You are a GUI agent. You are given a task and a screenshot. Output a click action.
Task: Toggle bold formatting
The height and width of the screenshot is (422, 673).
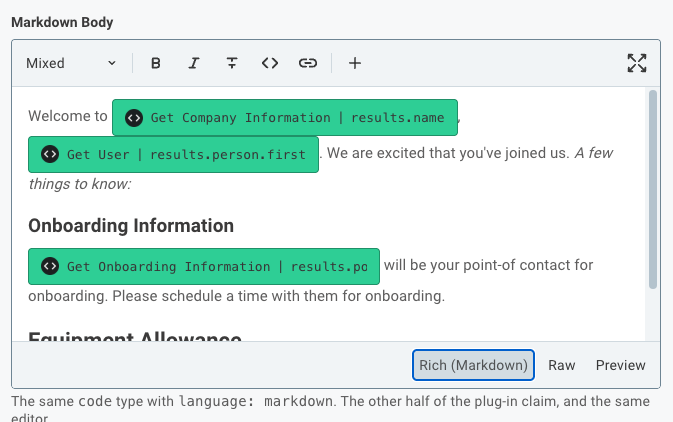tap(156, 63)
